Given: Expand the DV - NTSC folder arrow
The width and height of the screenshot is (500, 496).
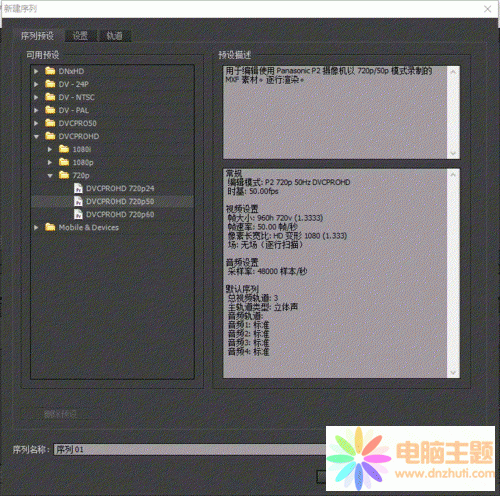Looking at the screenshot, I should click(x=36, y=97).
